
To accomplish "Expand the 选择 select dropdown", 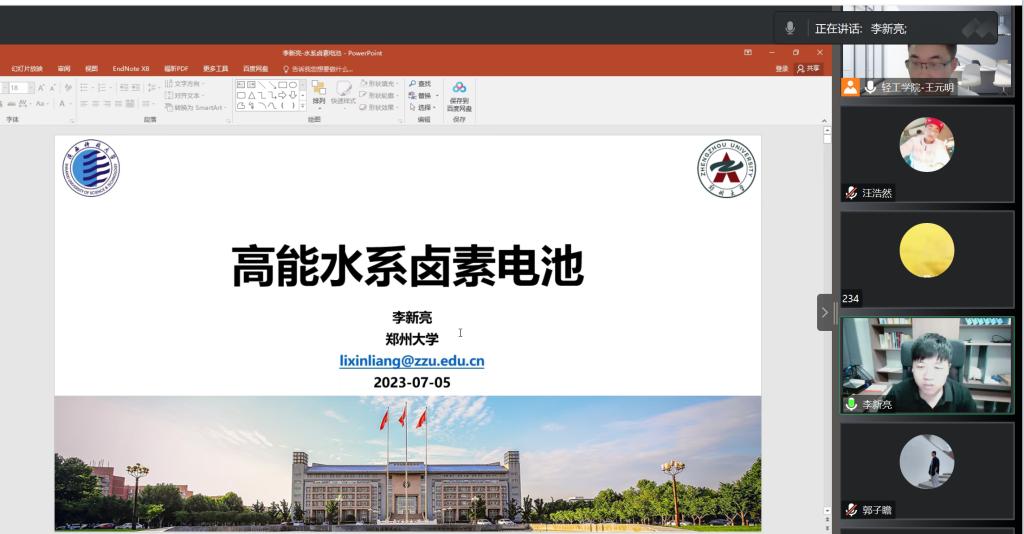I will [x=435, y=107].
